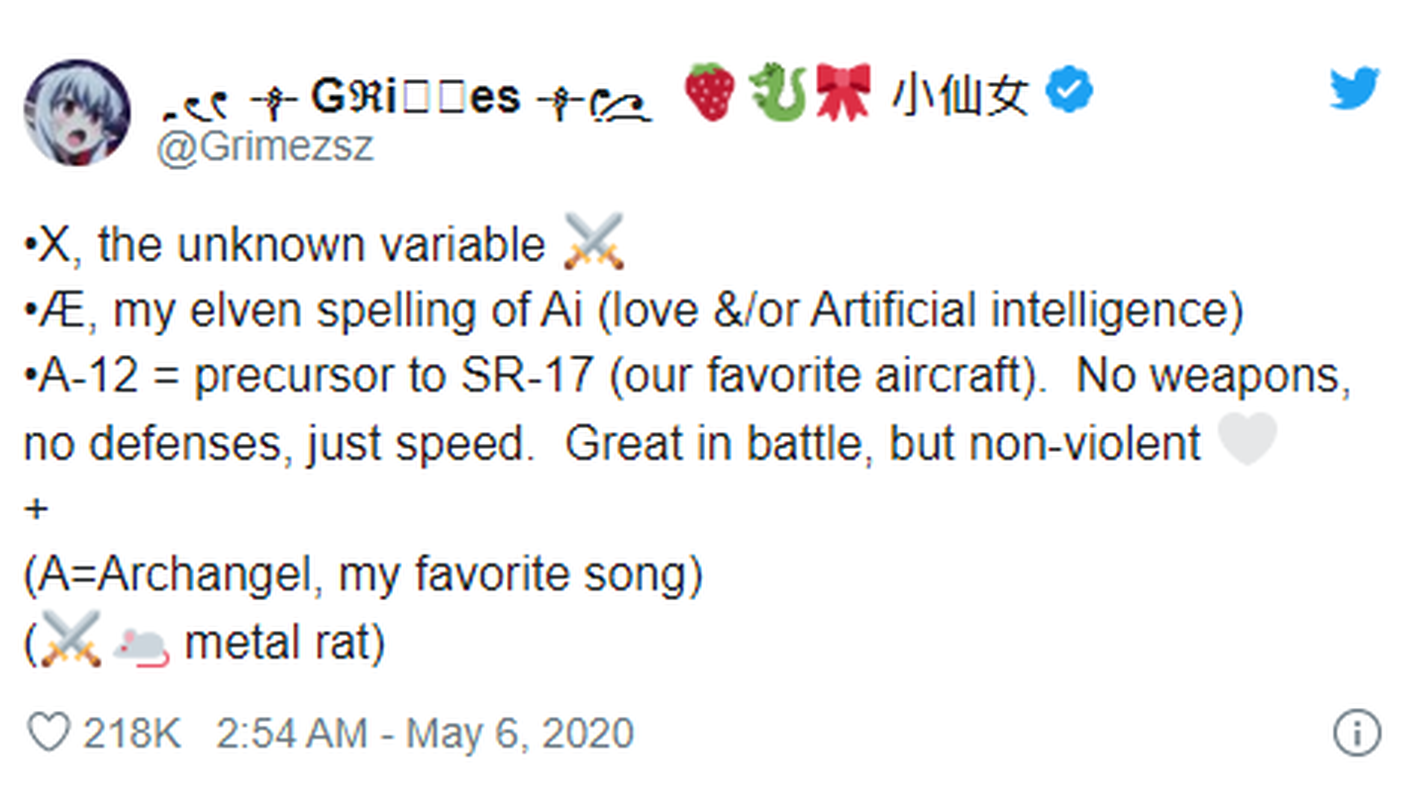This screenshot has width=1408, height=792.
Task: Open the @Grimezsz handle link
Action: pyautogui.click(x=265, y=147)
